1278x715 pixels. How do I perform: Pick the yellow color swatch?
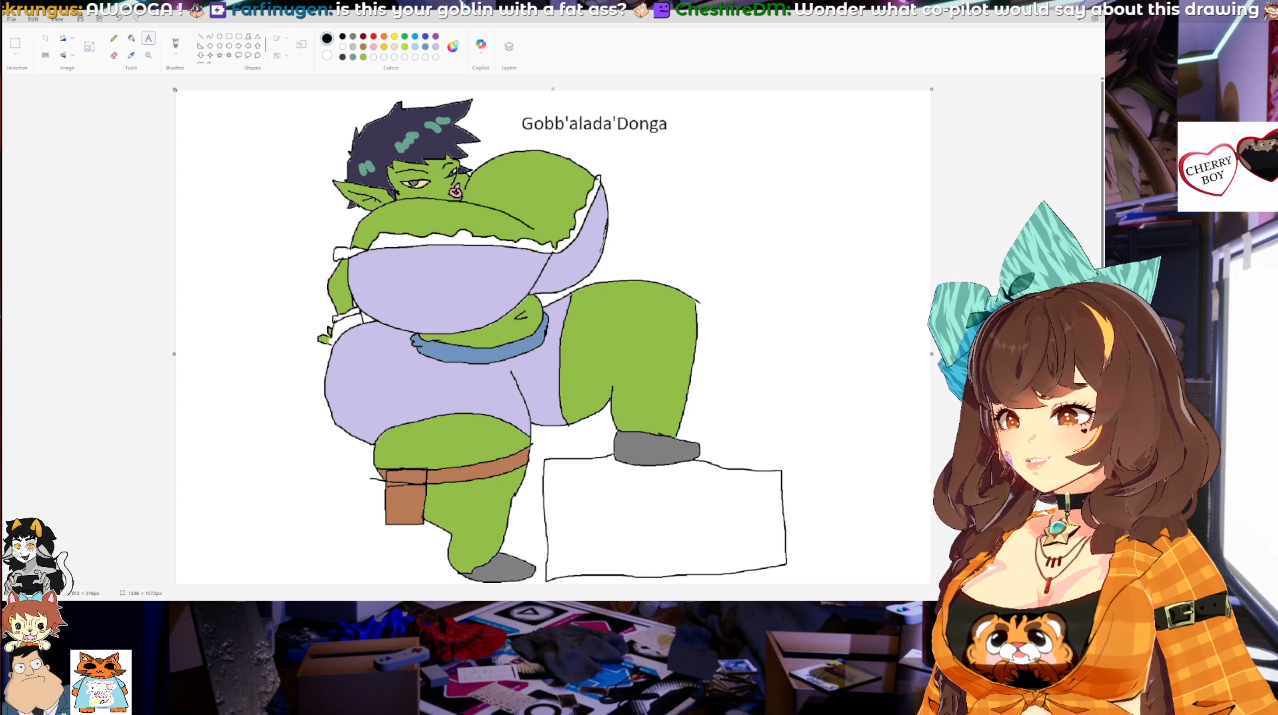click(394, 36)
